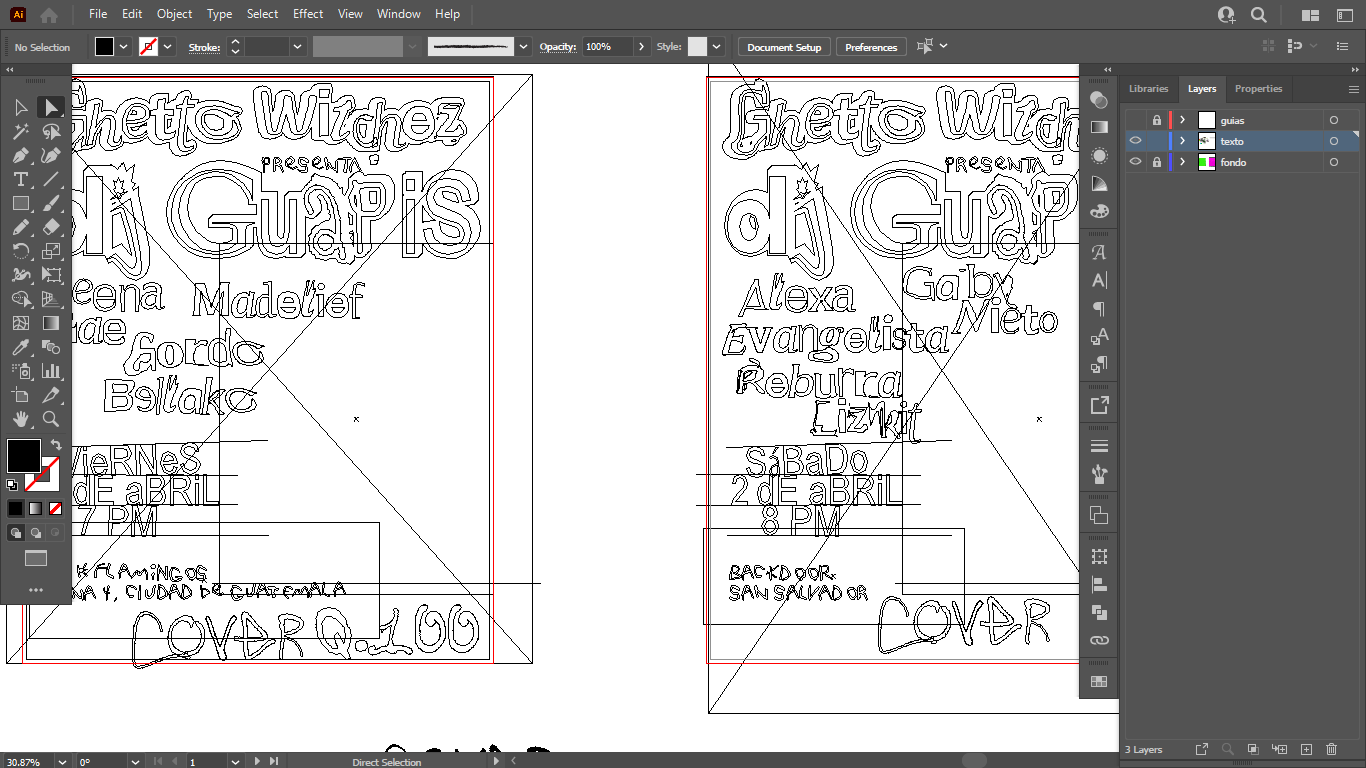Select the Scale tool
Viewport: 1366px width, 768px height.
[51, 251]
